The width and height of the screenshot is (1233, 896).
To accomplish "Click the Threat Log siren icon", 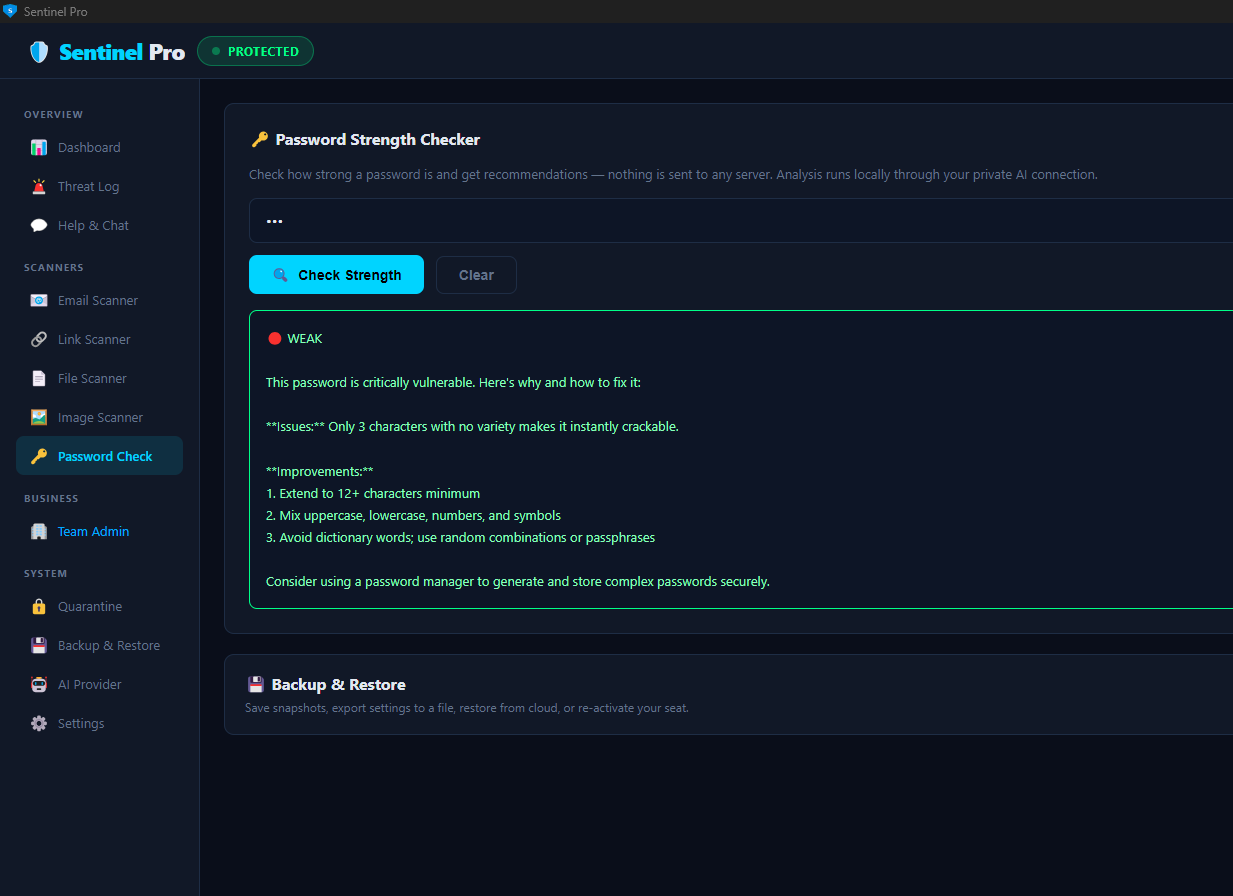I will click(x=39, y=186).
